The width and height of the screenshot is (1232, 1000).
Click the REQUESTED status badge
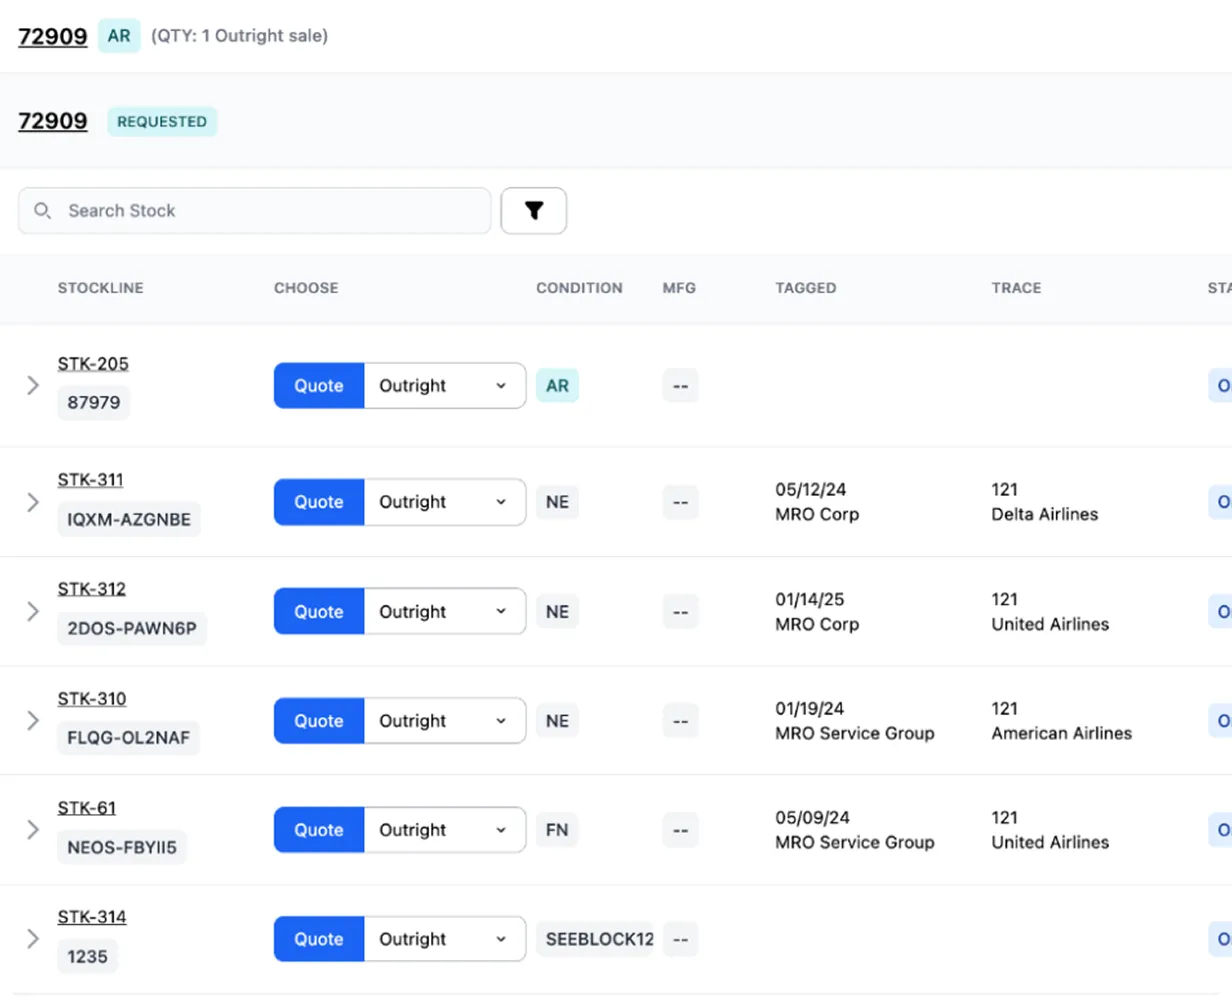162,121
